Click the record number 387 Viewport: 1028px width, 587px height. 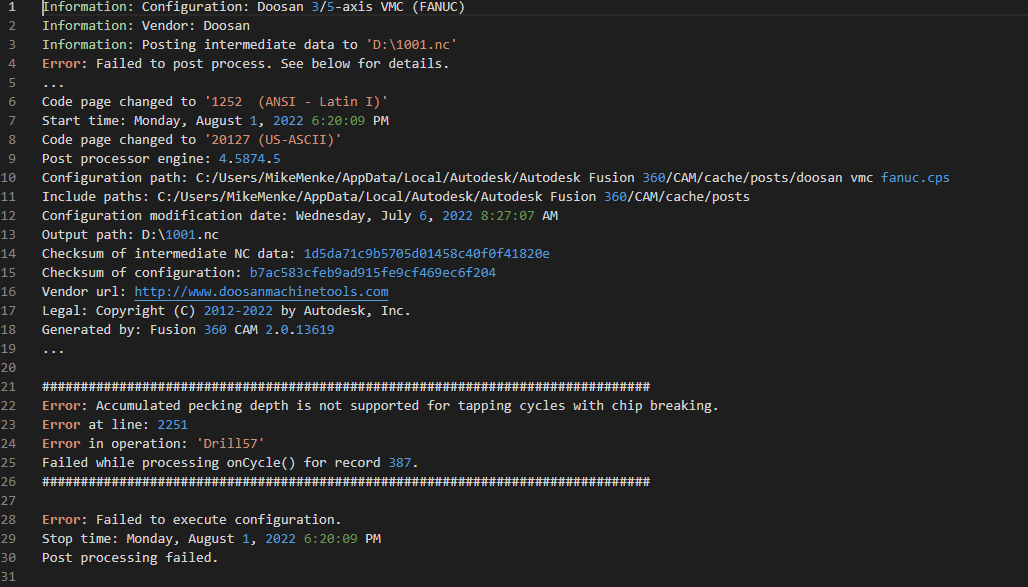[x=400, y=463]
